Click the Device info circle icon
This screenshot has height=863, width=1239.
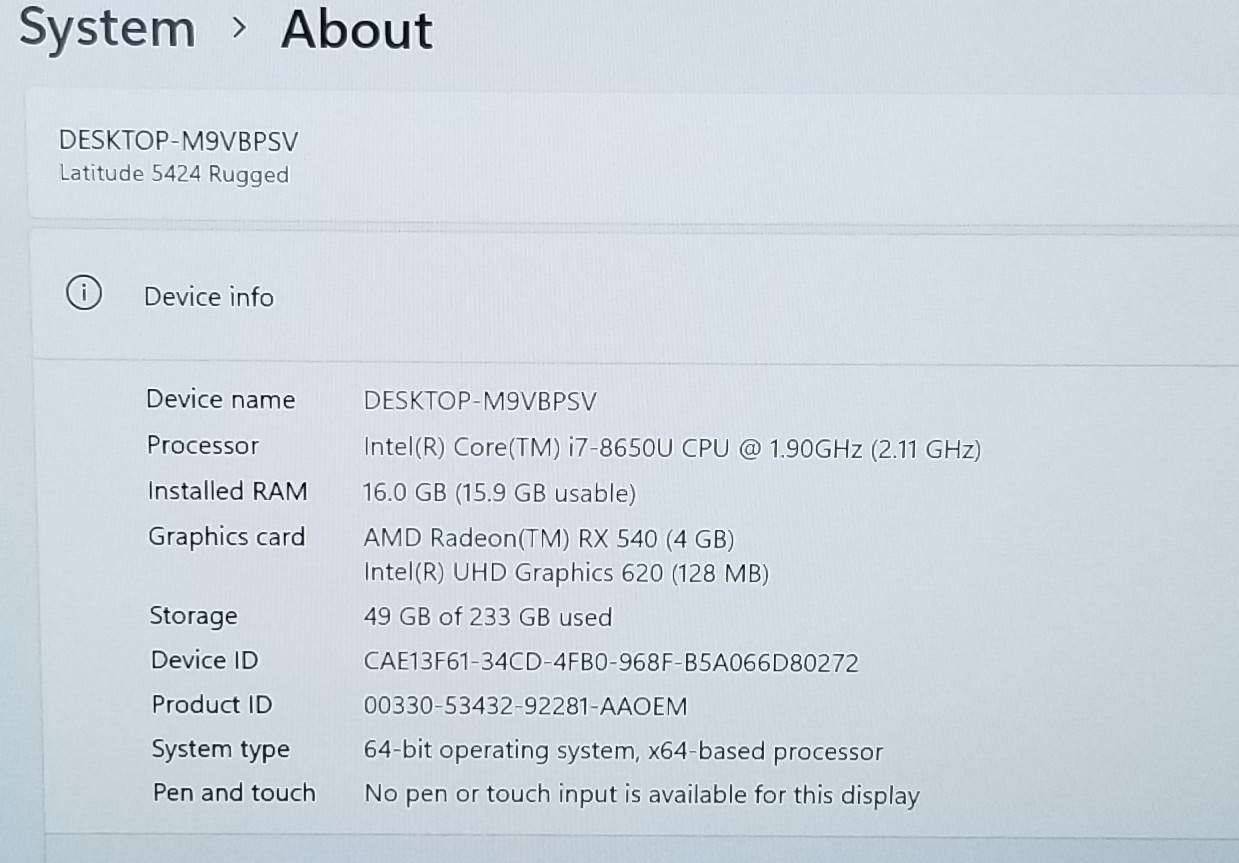[x=84, y=294]
